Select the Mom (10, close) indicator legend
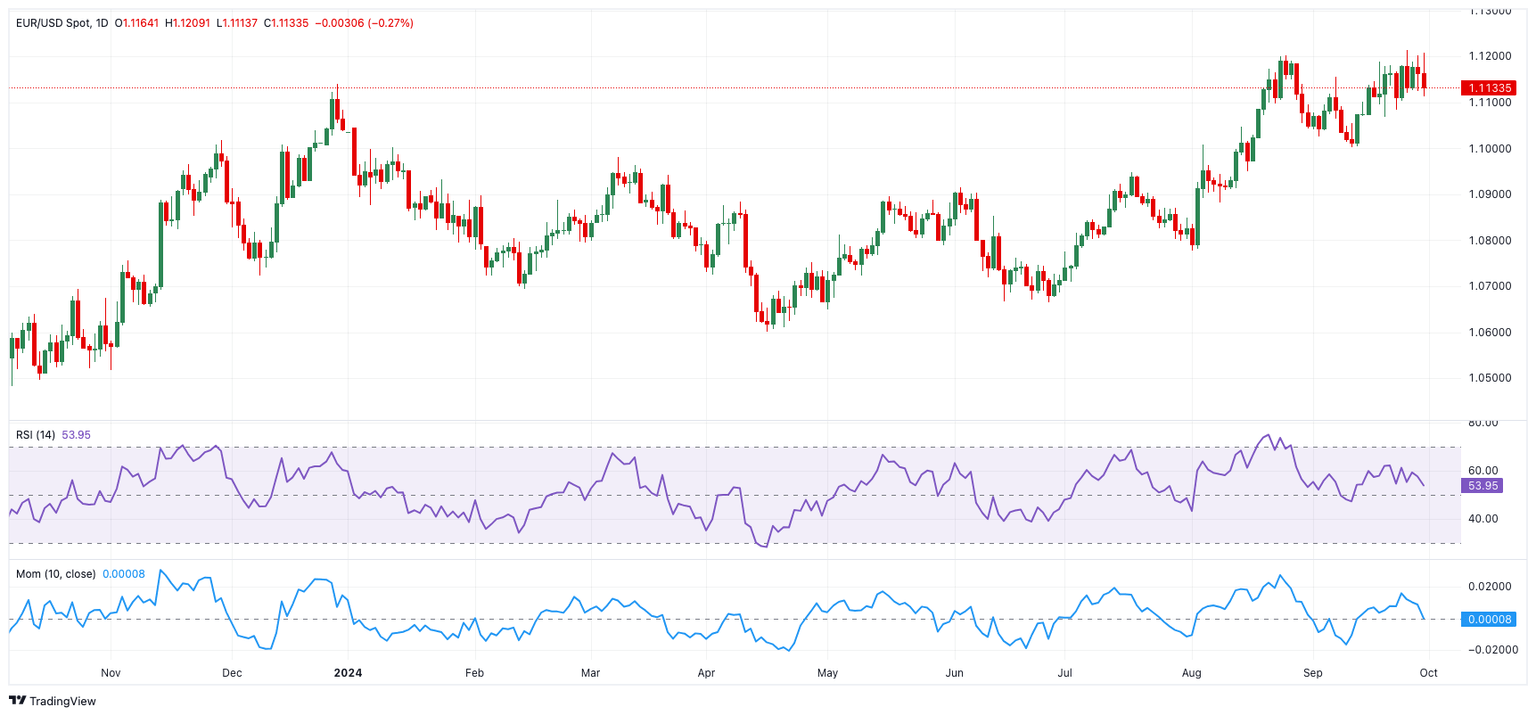The image size is (1536, 716). pos(56,574)
